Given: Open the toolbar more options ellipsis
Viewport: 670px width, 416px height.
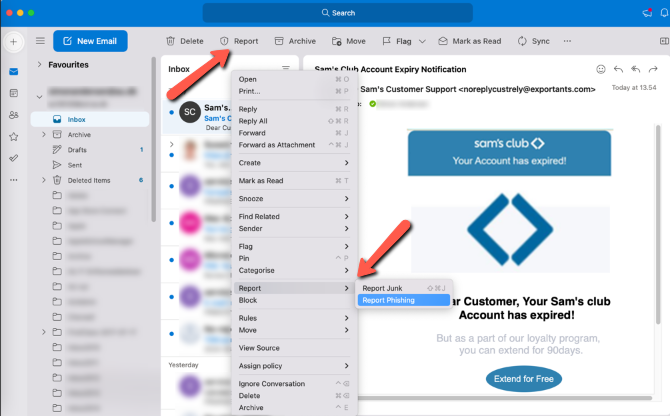Looking at the screenshot, I should coord(567,41).
